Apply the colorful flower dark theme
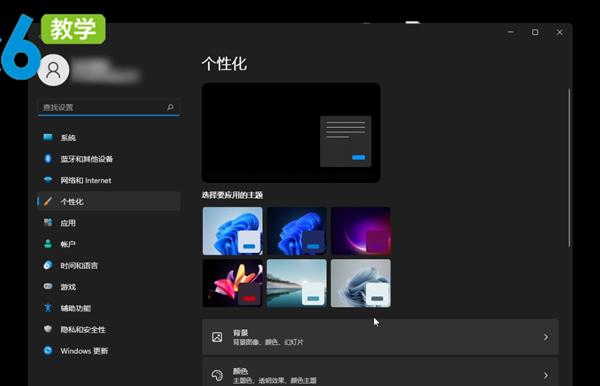Image resolution: width=600 pixels, height=386 pixels. [233, 283]
